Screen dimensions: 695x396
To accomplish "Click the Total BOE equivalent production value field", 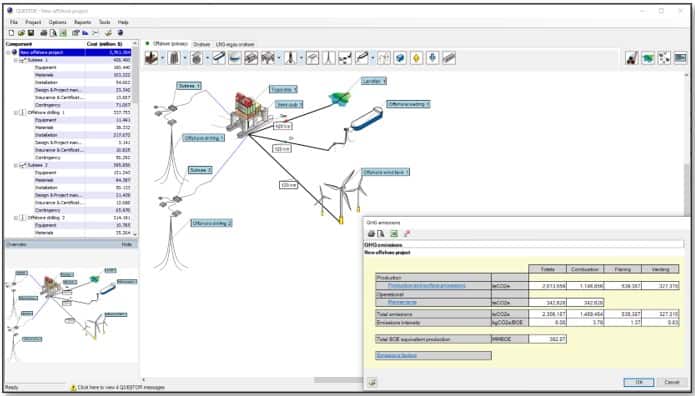I will pyautogui.click(x=547, y=339).
